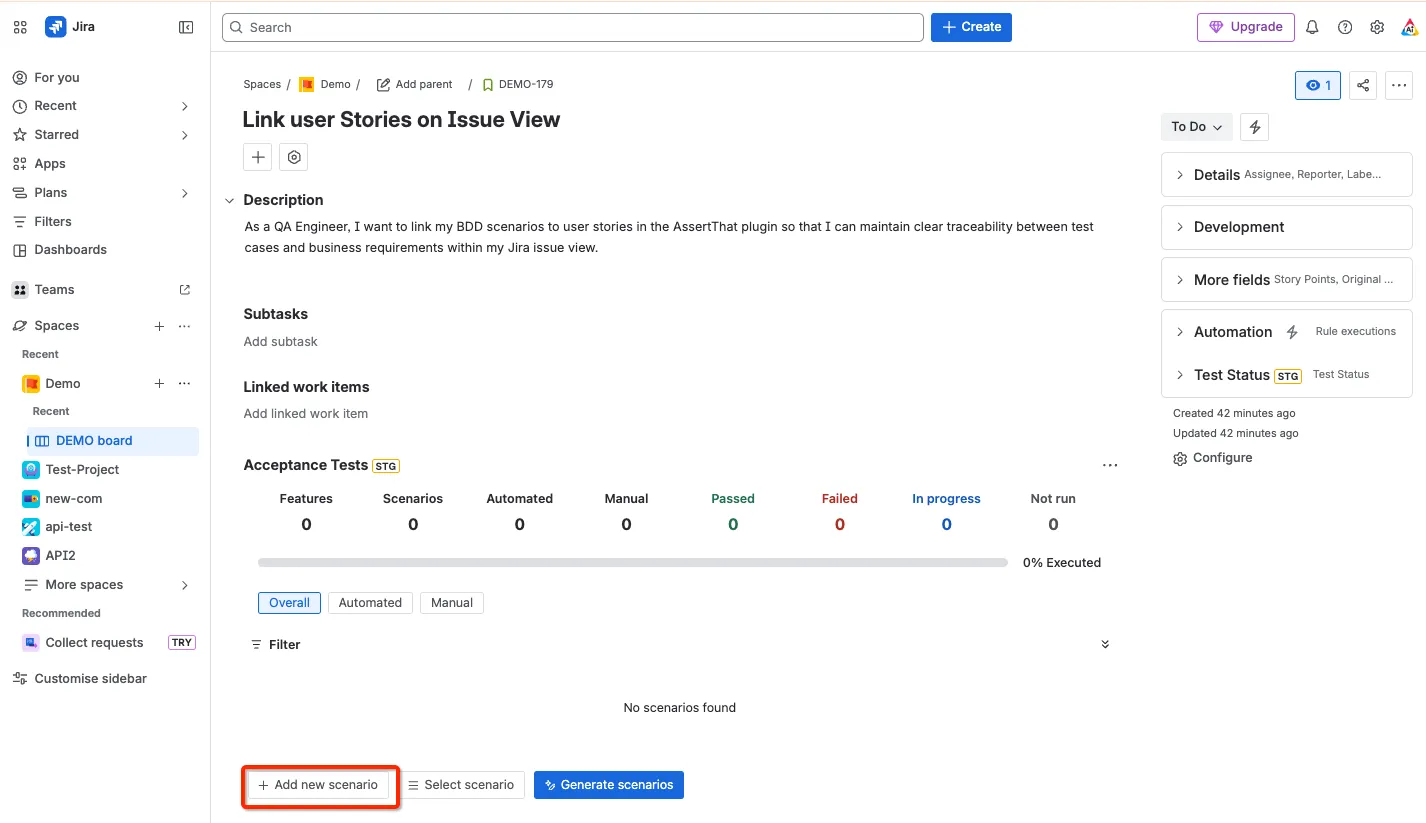This screenshot has width=1426, height=823.
Task: Expand the Details section
Action: pos(1287,174)
